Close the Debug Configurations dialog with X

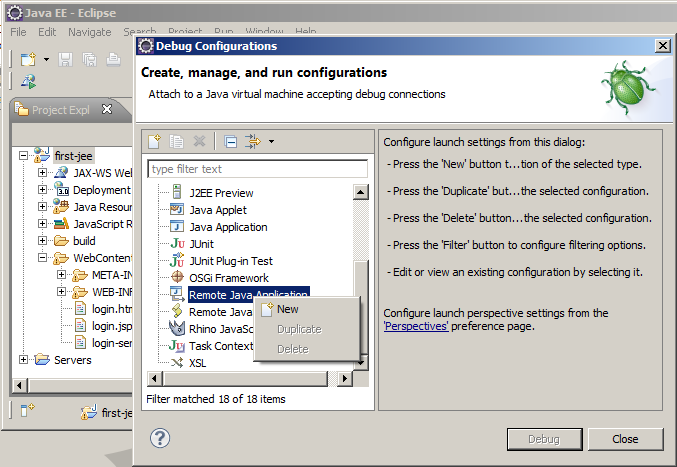coord(663,46)
